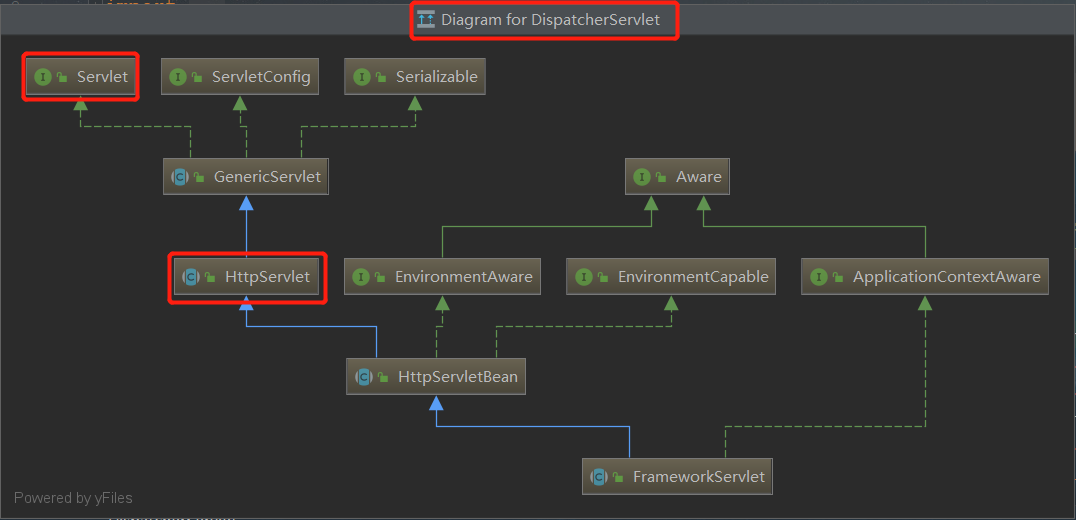Select the ApplicationContextAware node label

click(946, 277)
